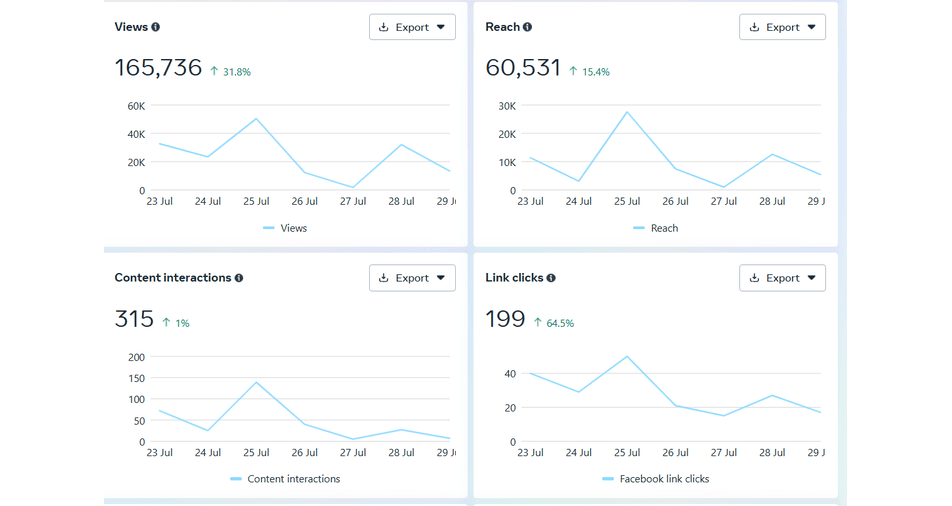
Task: Toggle the Facebook link clicks legend label
Action: pyautogui.click(x=664, y=479)
